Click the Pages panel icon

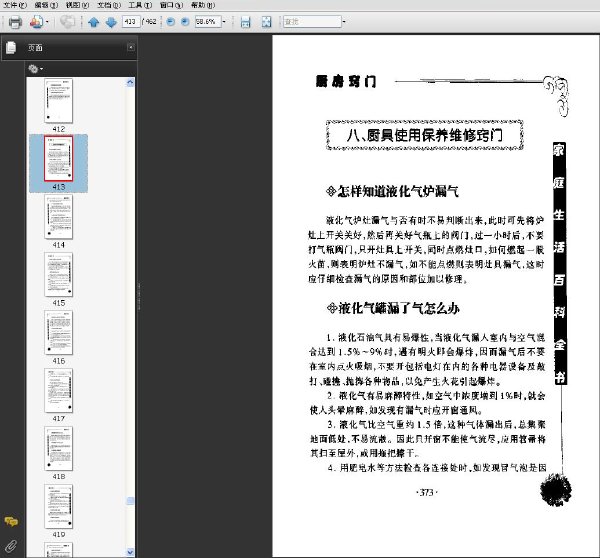pyautogui.click(x=11, y=47)
